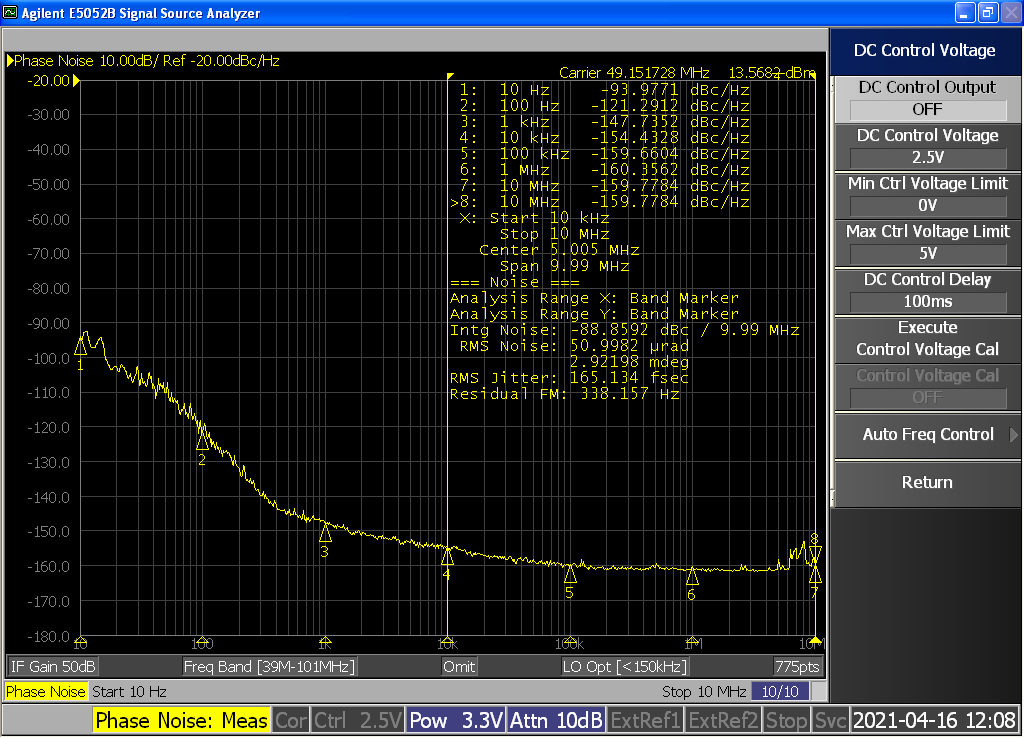Click IF Gain 50dB status field
Image resolution: width=1024 pixels, height=738 pixels.
53,667
